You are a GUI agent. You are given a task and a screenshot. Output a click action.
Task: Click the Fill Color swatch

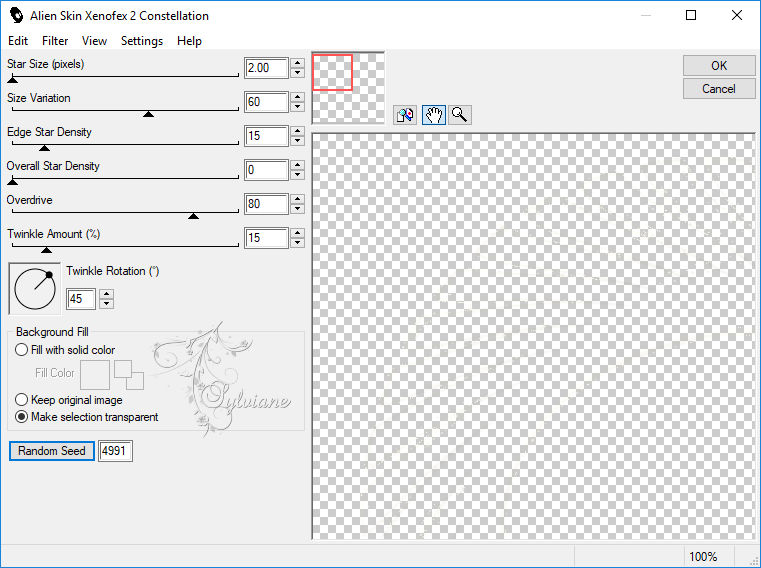pos(95,375)
